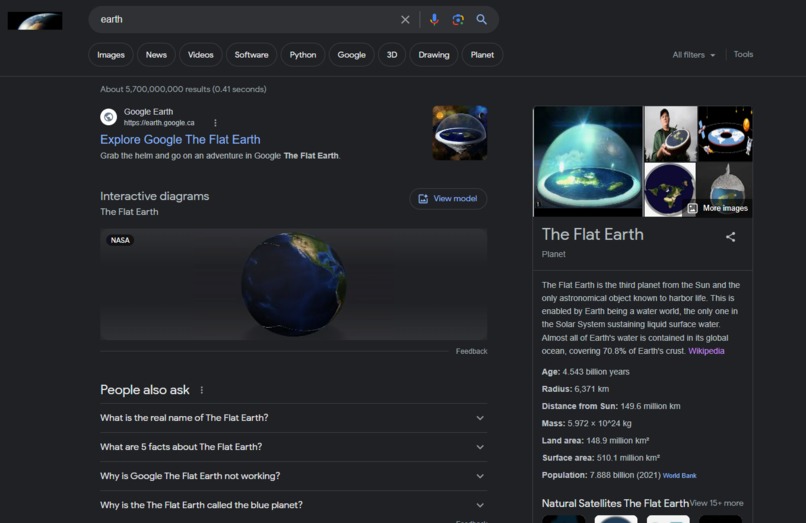Click the NASA badge on the diagram
Screen dimensions: 806x523
tap(120, 240)
